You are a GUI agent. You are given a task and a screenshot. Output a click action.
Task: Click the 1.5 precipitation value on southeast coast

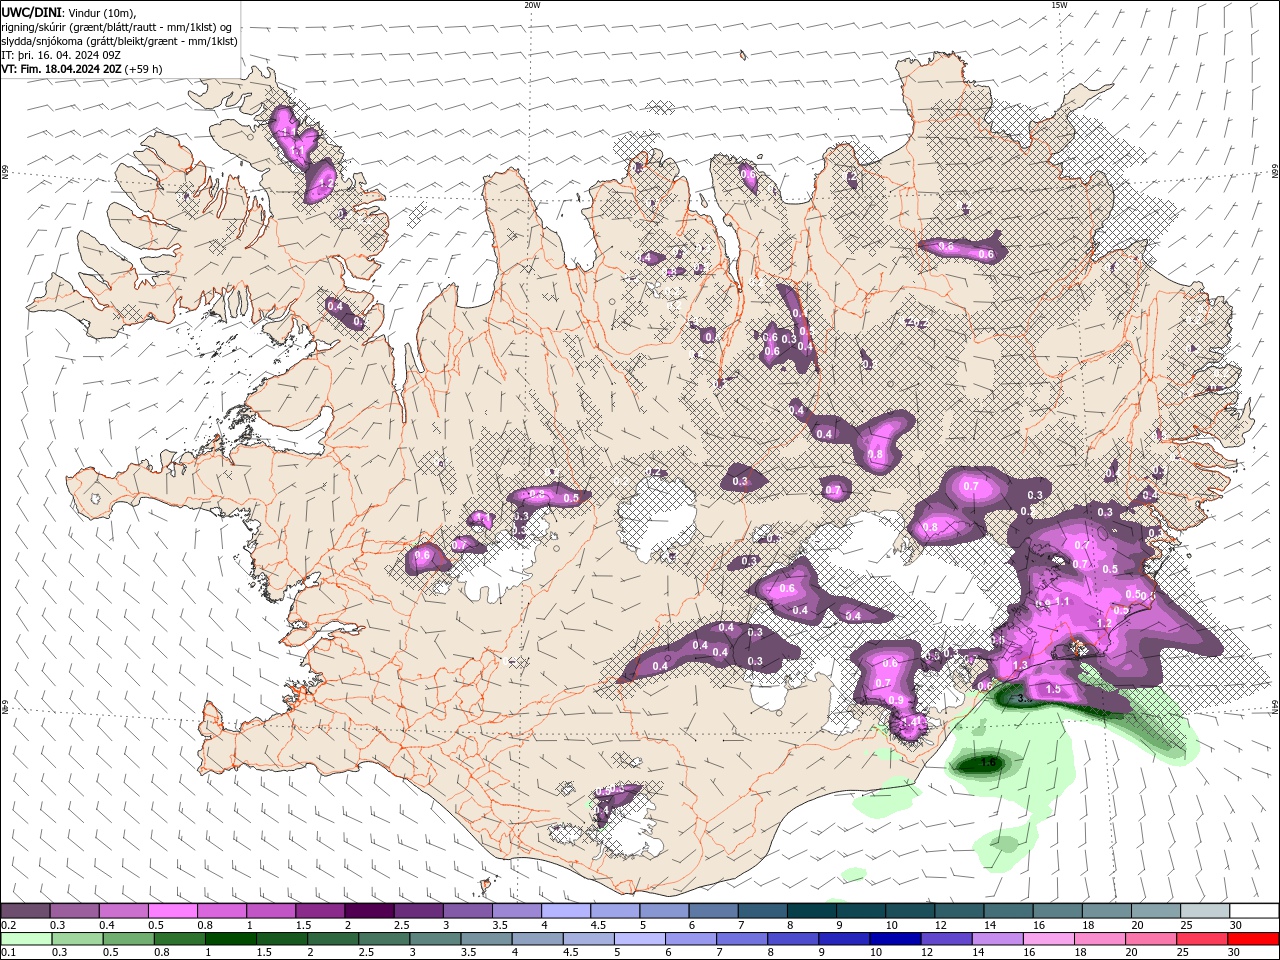click(1053, 690)
